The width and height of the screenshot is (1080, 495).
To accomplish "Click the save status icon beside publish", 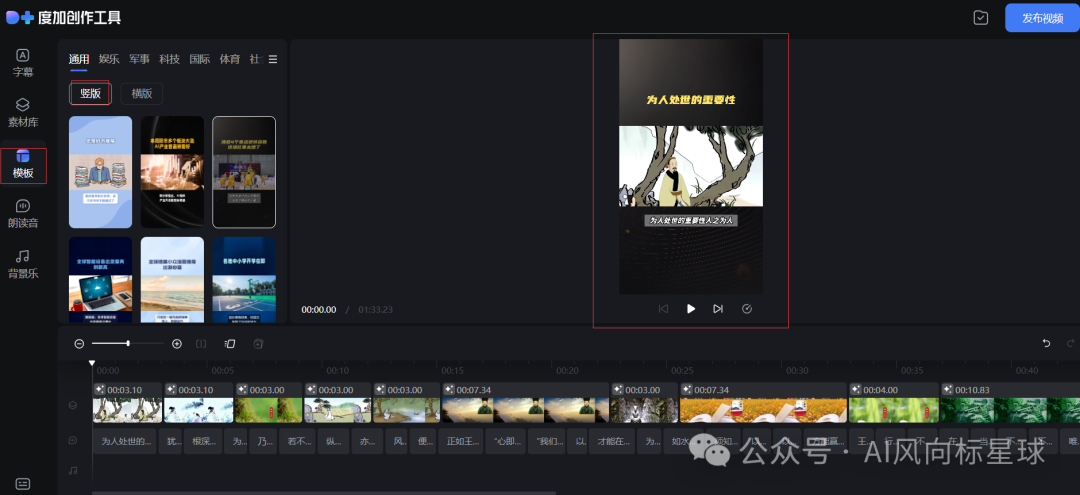I will tap(981, 18).
